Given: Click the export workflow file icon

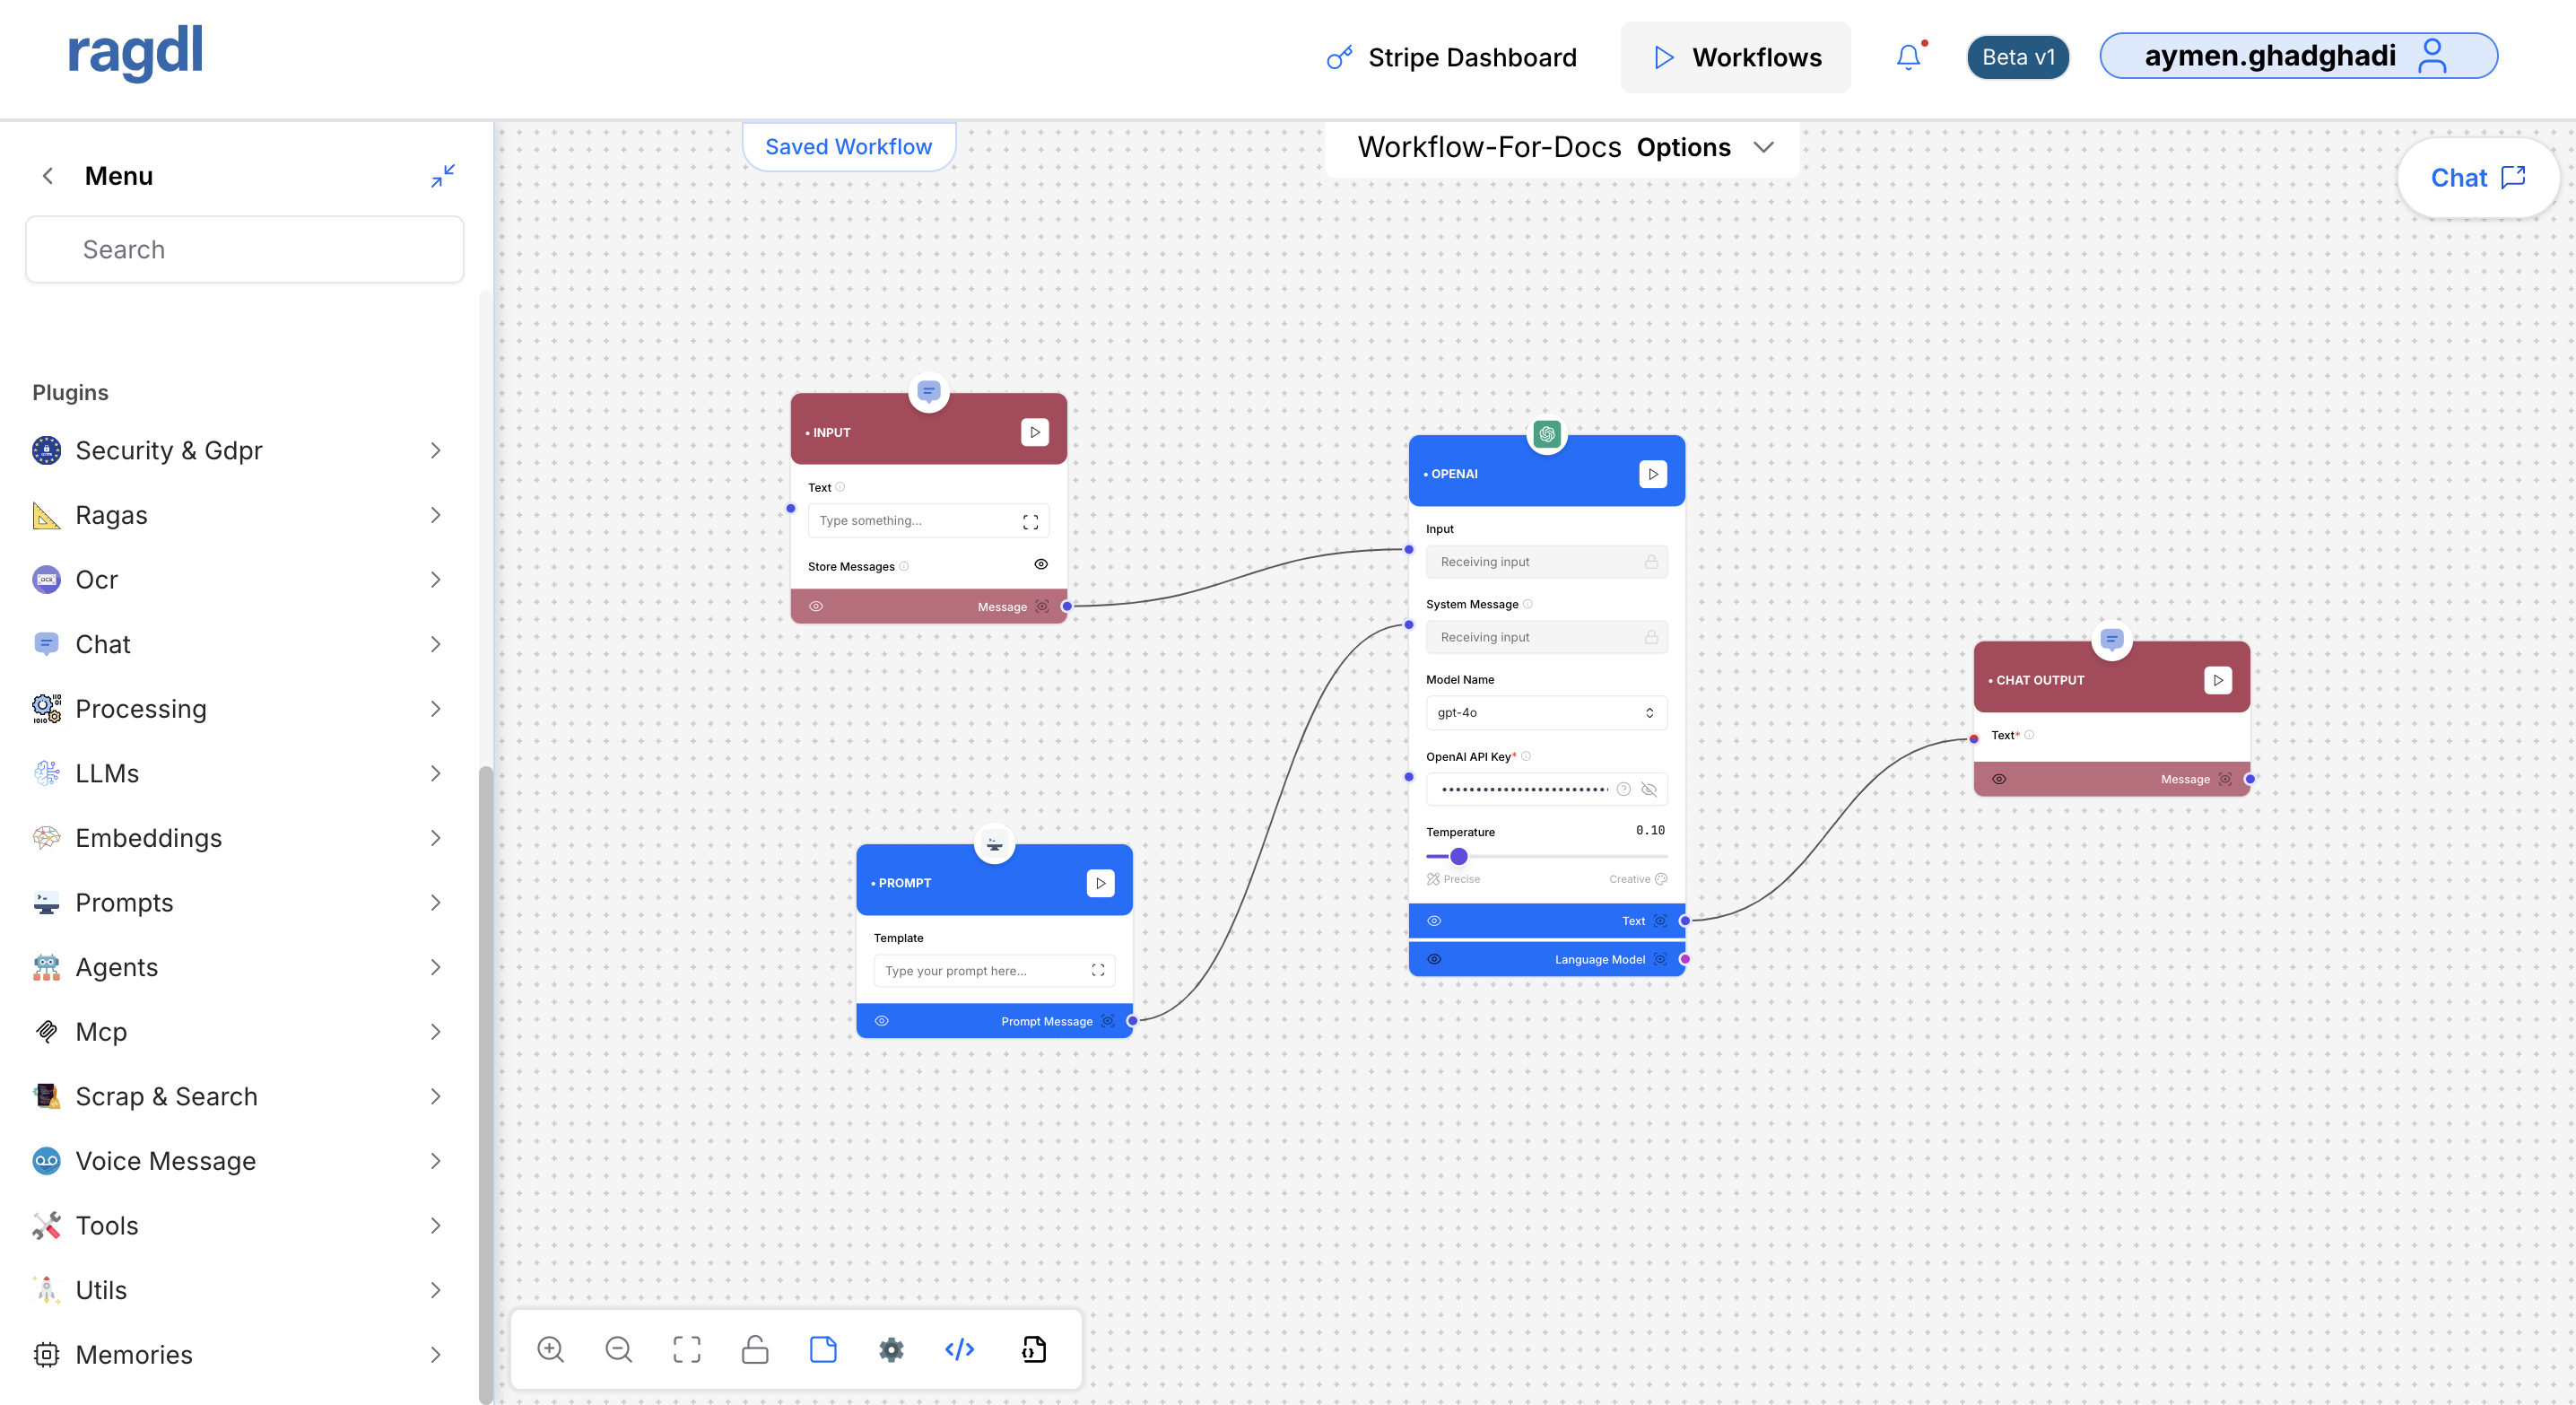Looking at the screenshot, I should point(1032,1349).
